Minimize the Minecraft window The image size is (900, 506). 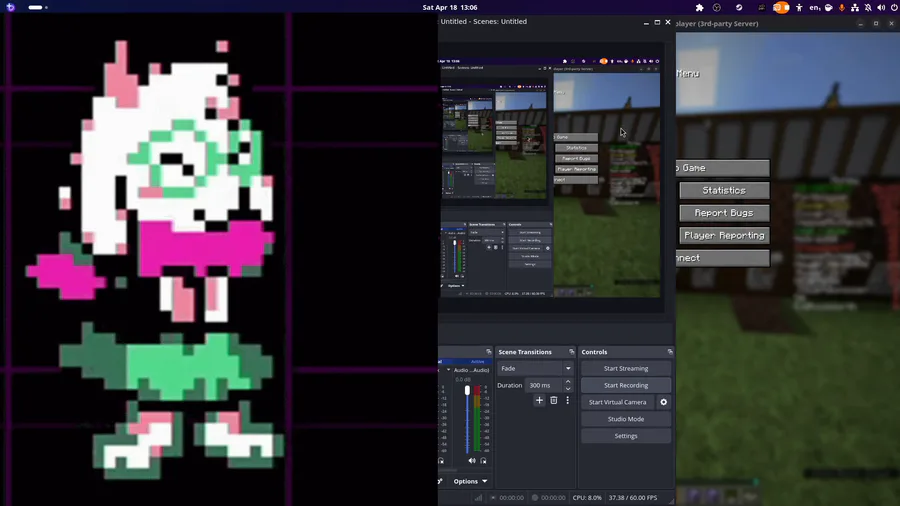(860, 24)
